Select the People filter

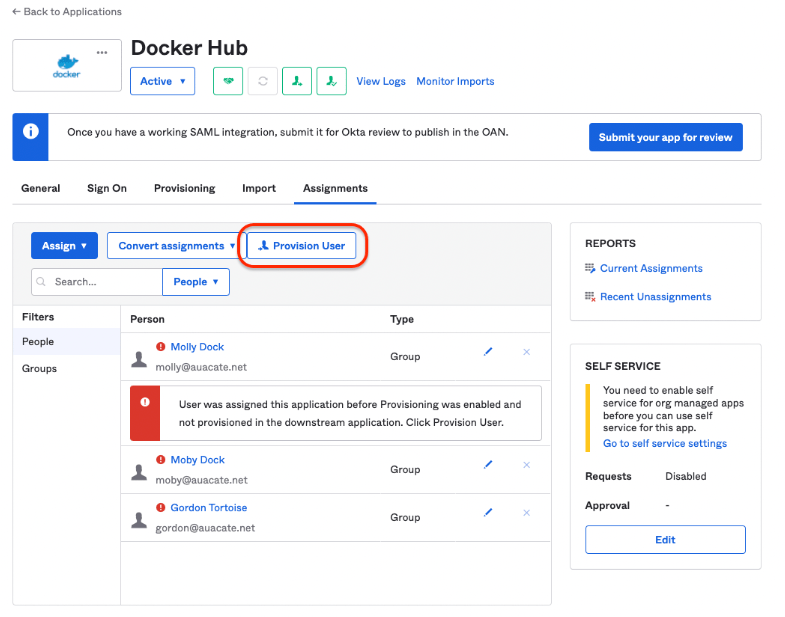(67, 342)
